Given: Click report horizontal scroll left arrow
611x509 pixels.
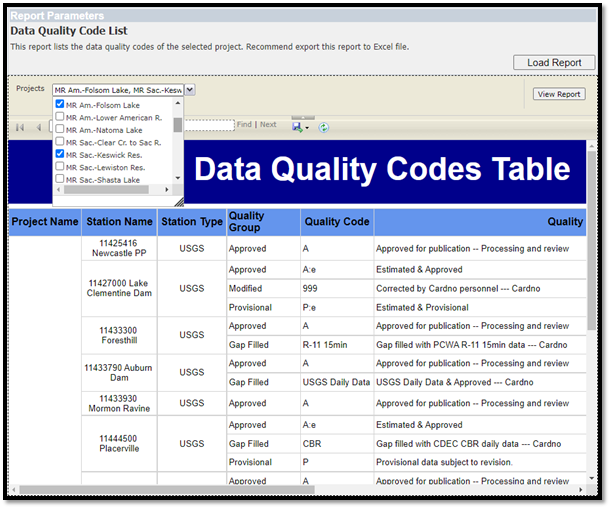Looking at the screenshot, I should tap(14, 490).
